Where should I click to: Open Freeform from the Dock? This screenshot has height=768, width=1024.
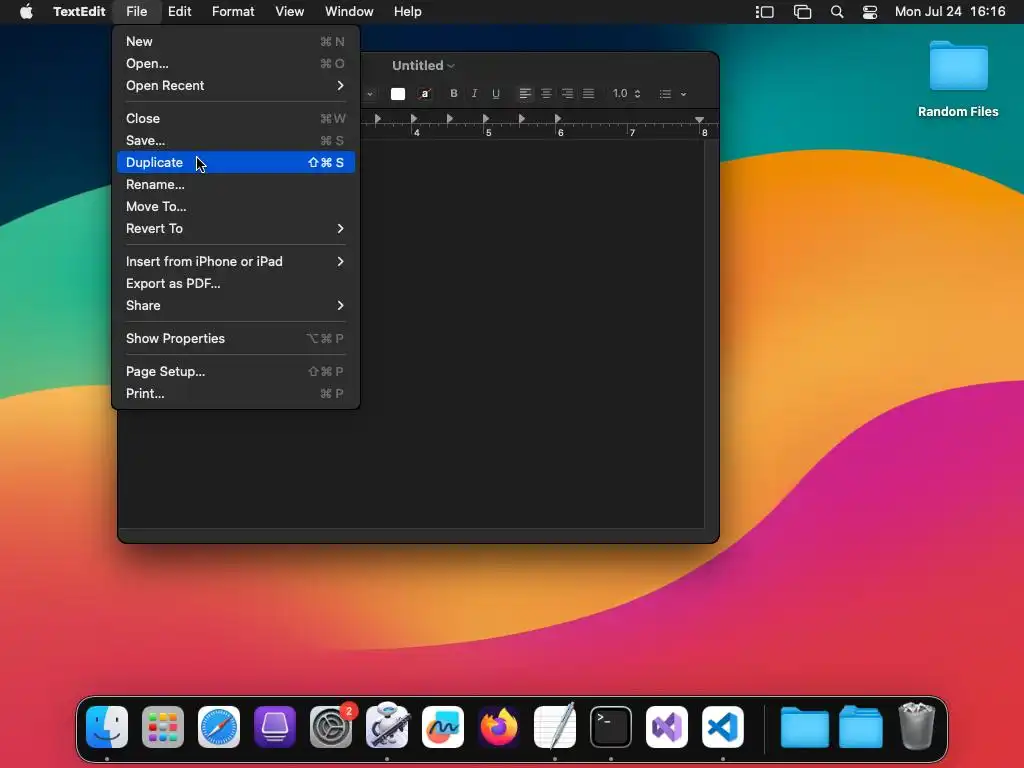coord(443,727)
